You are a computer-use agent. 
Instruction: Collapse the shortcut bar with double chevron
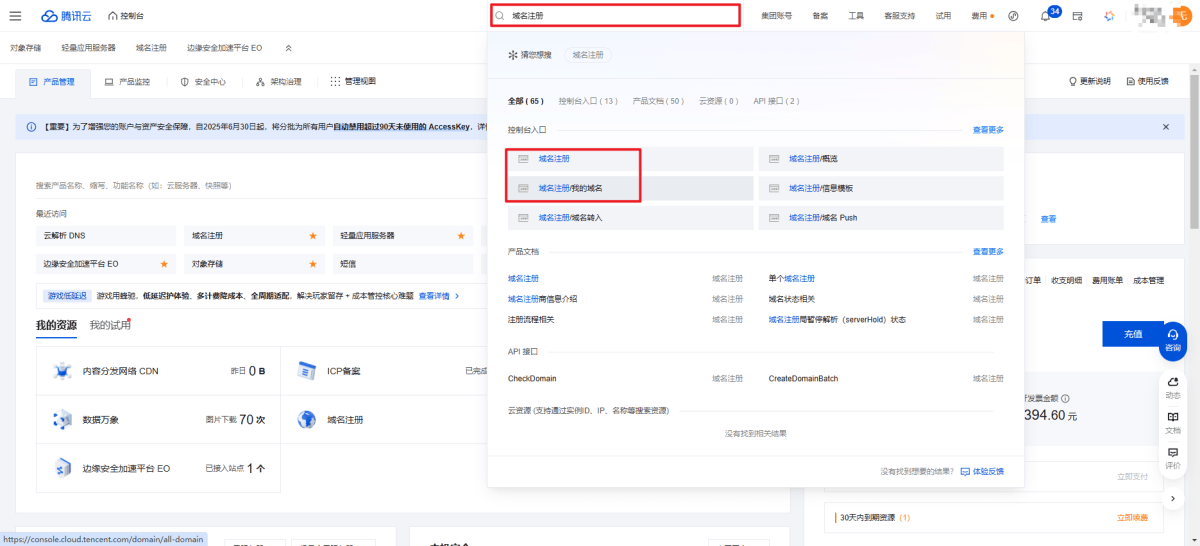point(289,48)
